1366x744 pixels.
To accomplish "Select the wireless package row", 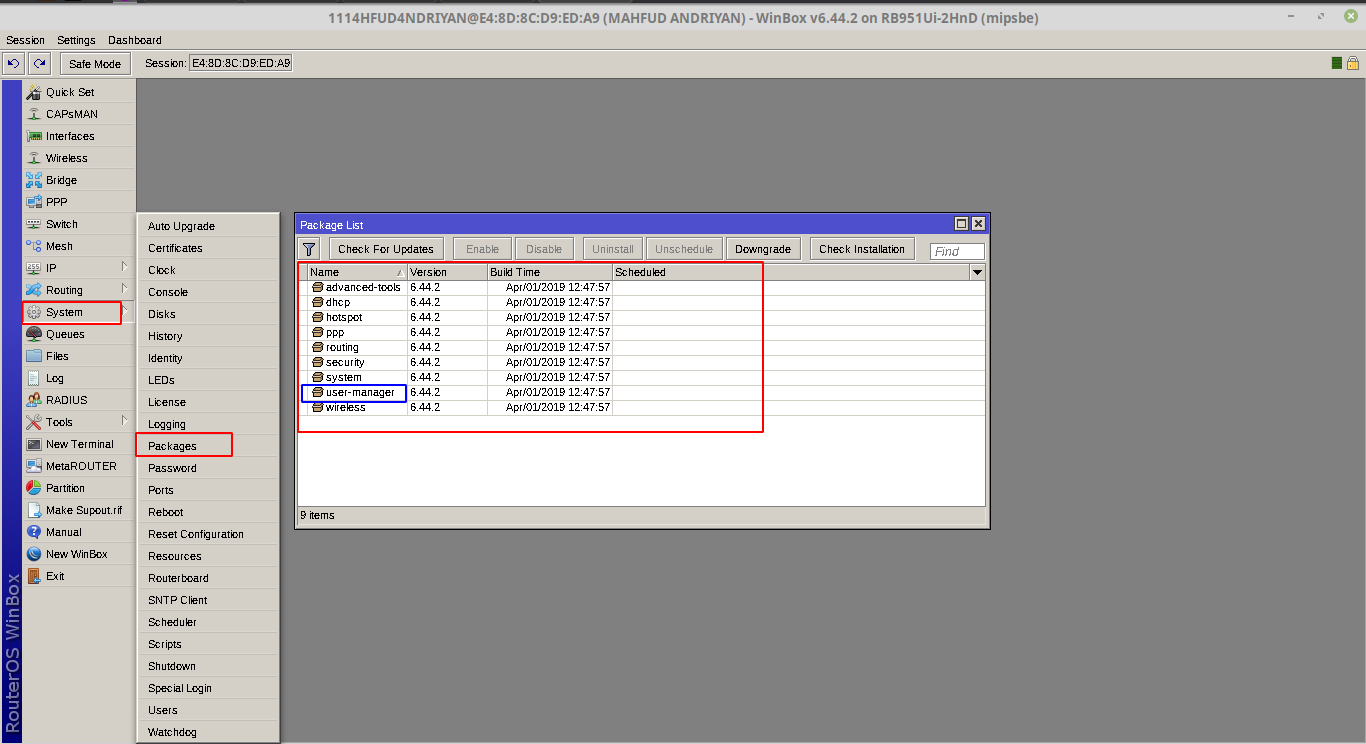I will click(x=641, y=407).
